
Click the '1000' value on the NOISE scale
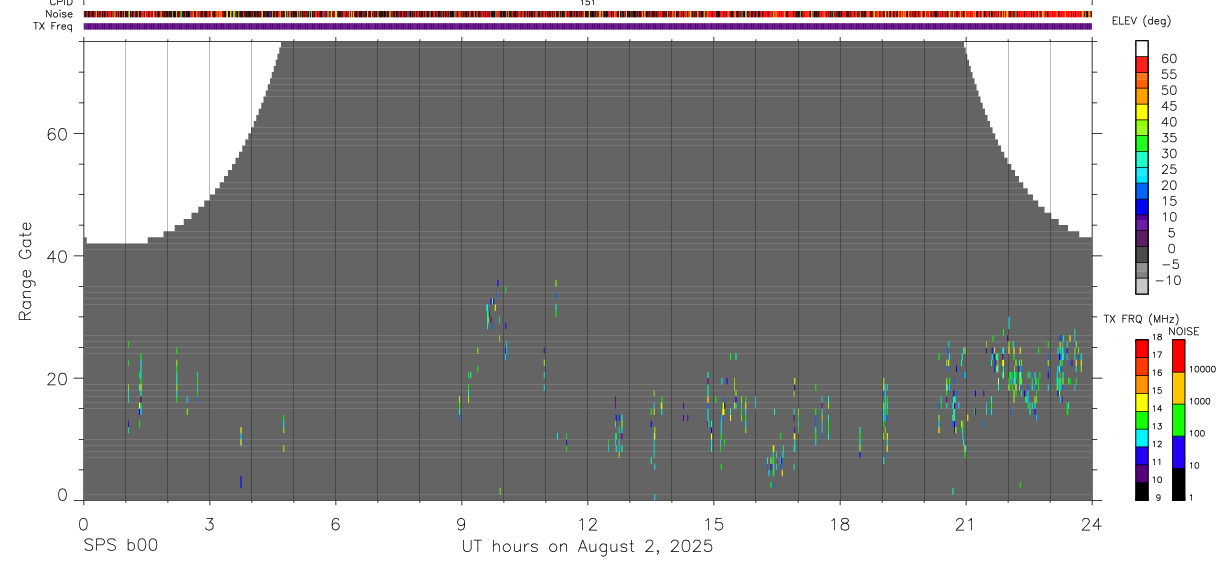[x=1200, y=401]
